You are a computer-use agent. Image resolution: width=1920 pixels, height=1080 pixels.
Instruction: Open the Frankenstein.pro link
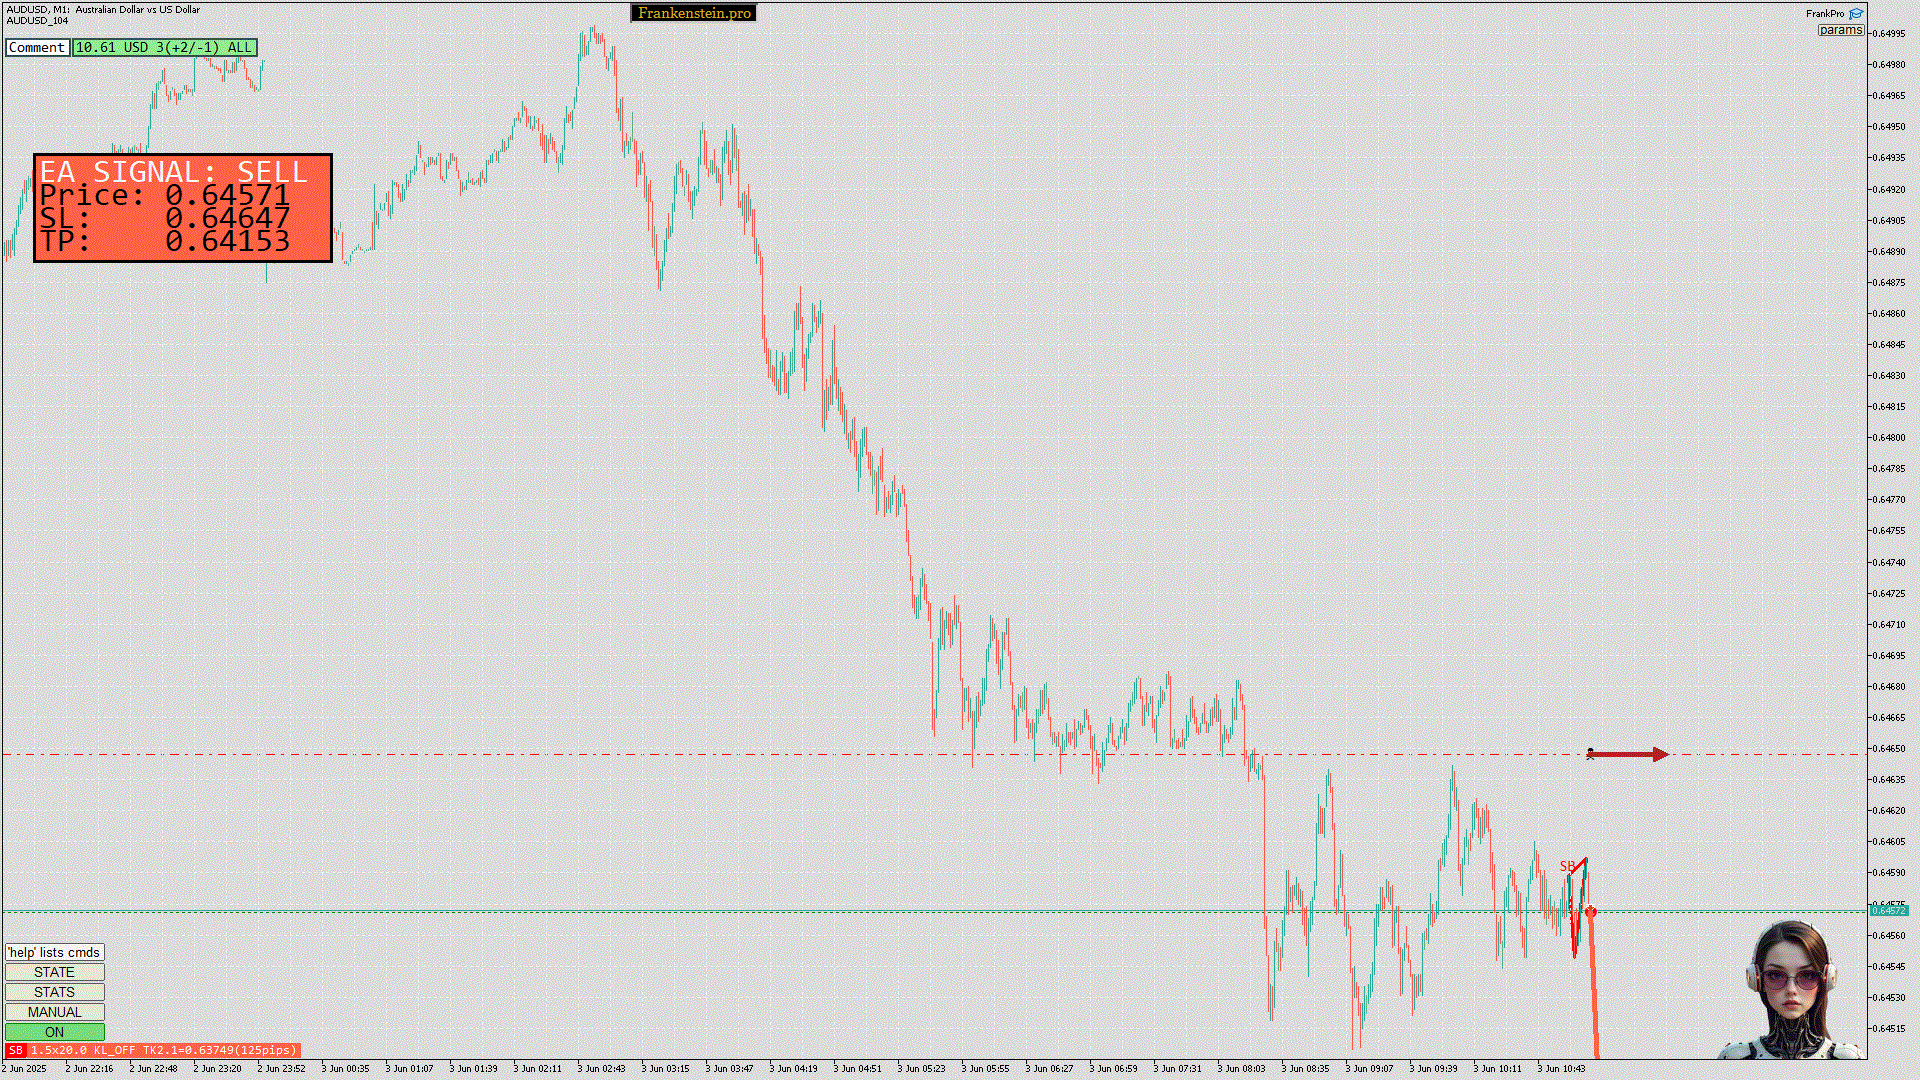point(694,13)
